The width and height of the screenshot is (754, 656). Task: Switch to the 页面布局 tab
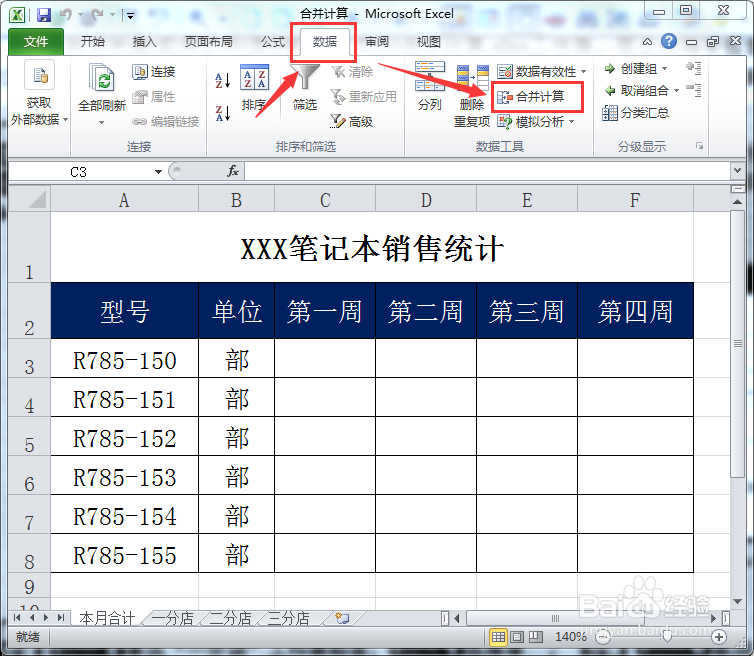click(x=208, y=42)
